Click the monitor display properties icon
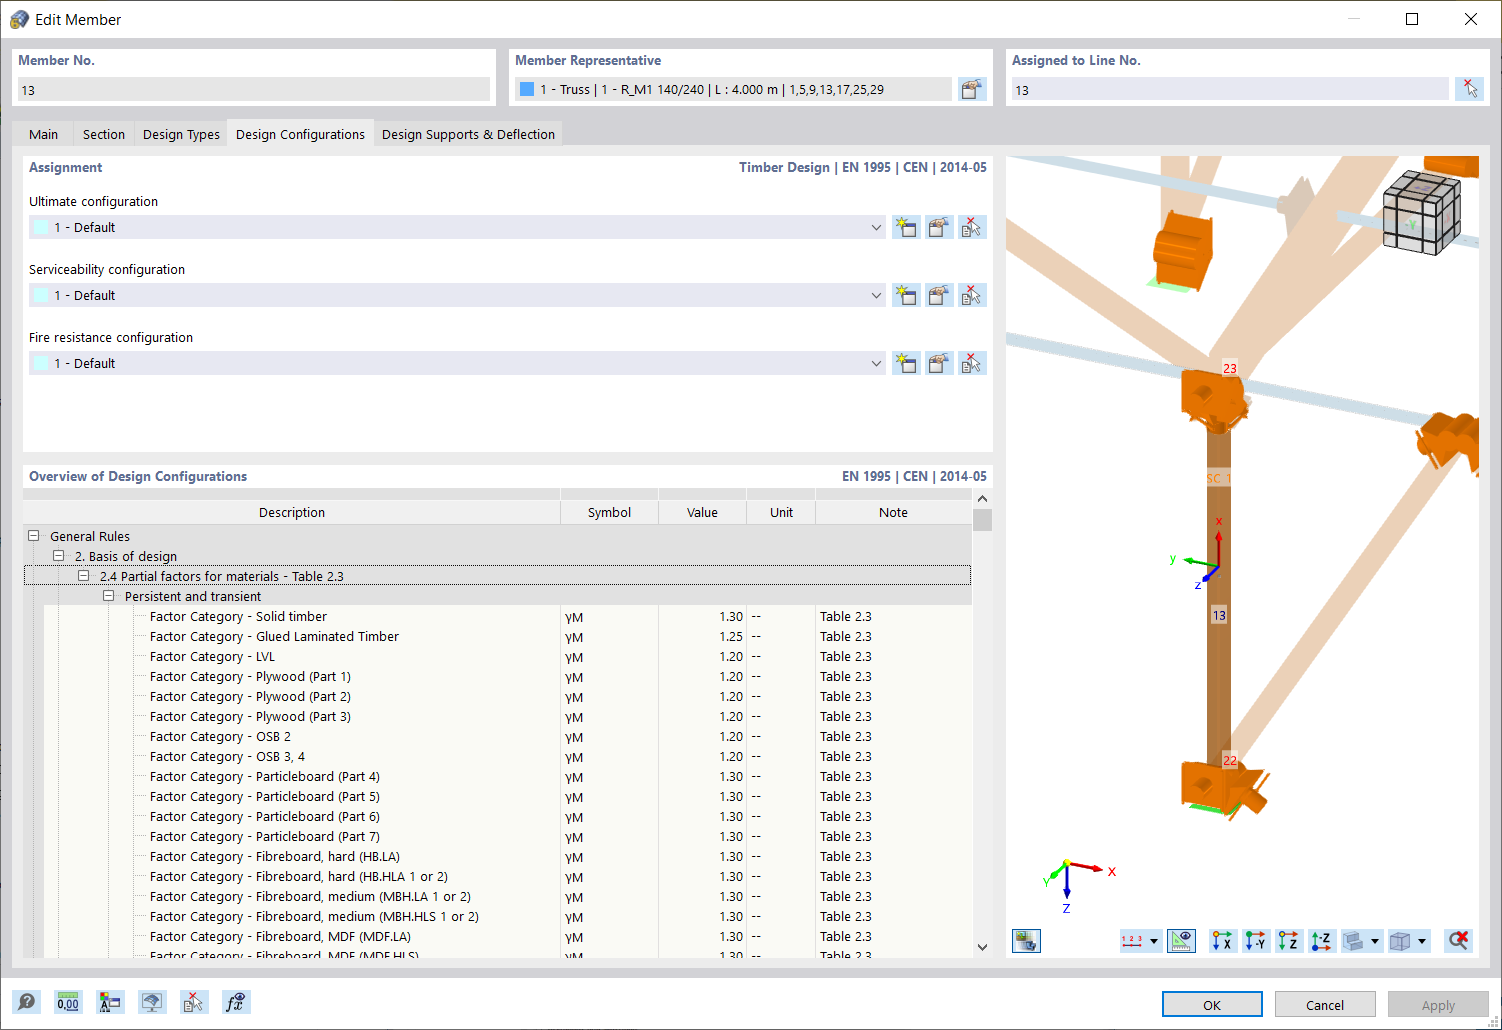Viewport: 1502px width, 1030px height. tap(152, 1002)
